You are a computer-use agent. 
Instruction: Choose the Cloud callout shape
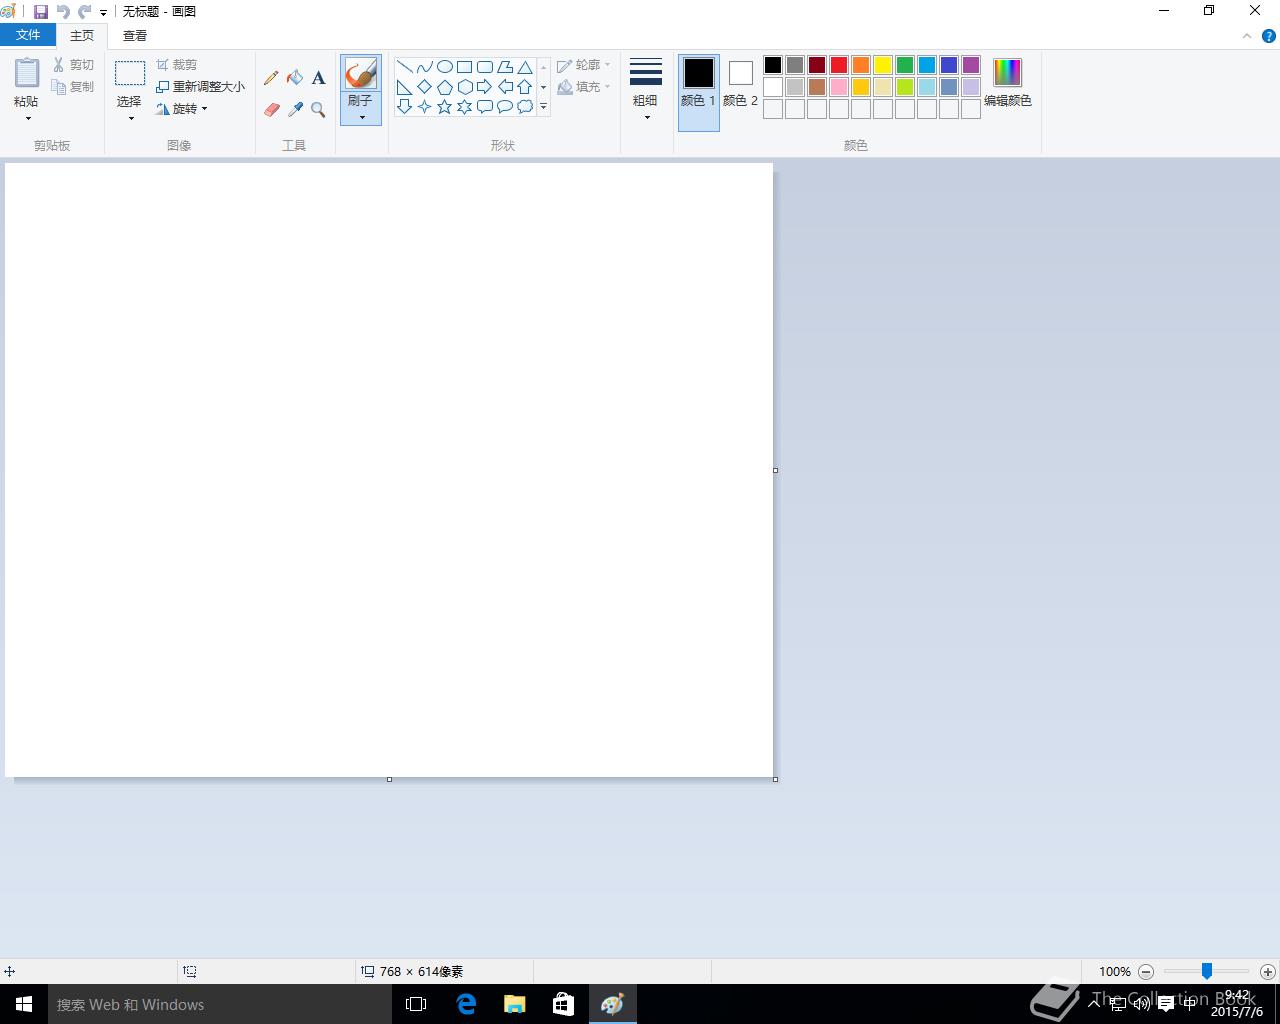pos(525,106)
